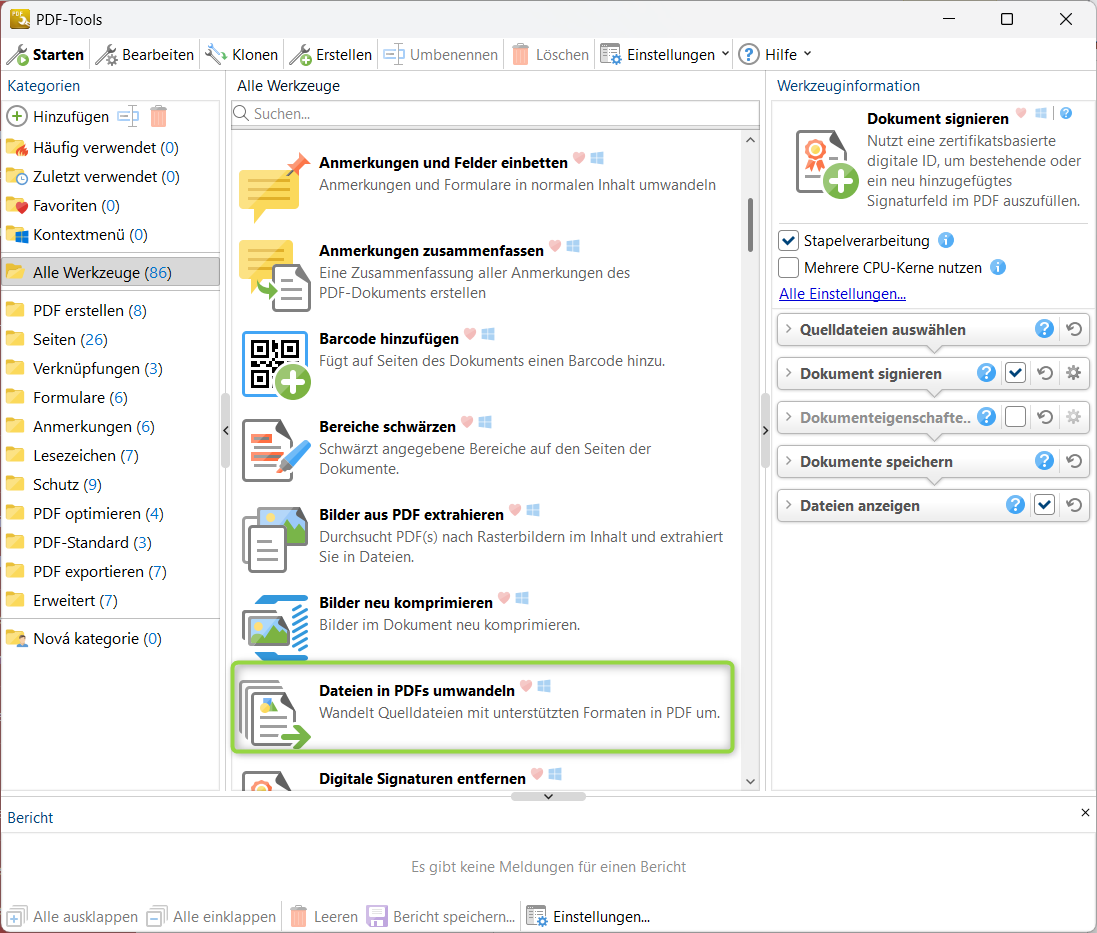Favorite Dokument signieren via heart icon
Image resolution: width=1097 pixels, height=933 pixels.
[1021, 113]
